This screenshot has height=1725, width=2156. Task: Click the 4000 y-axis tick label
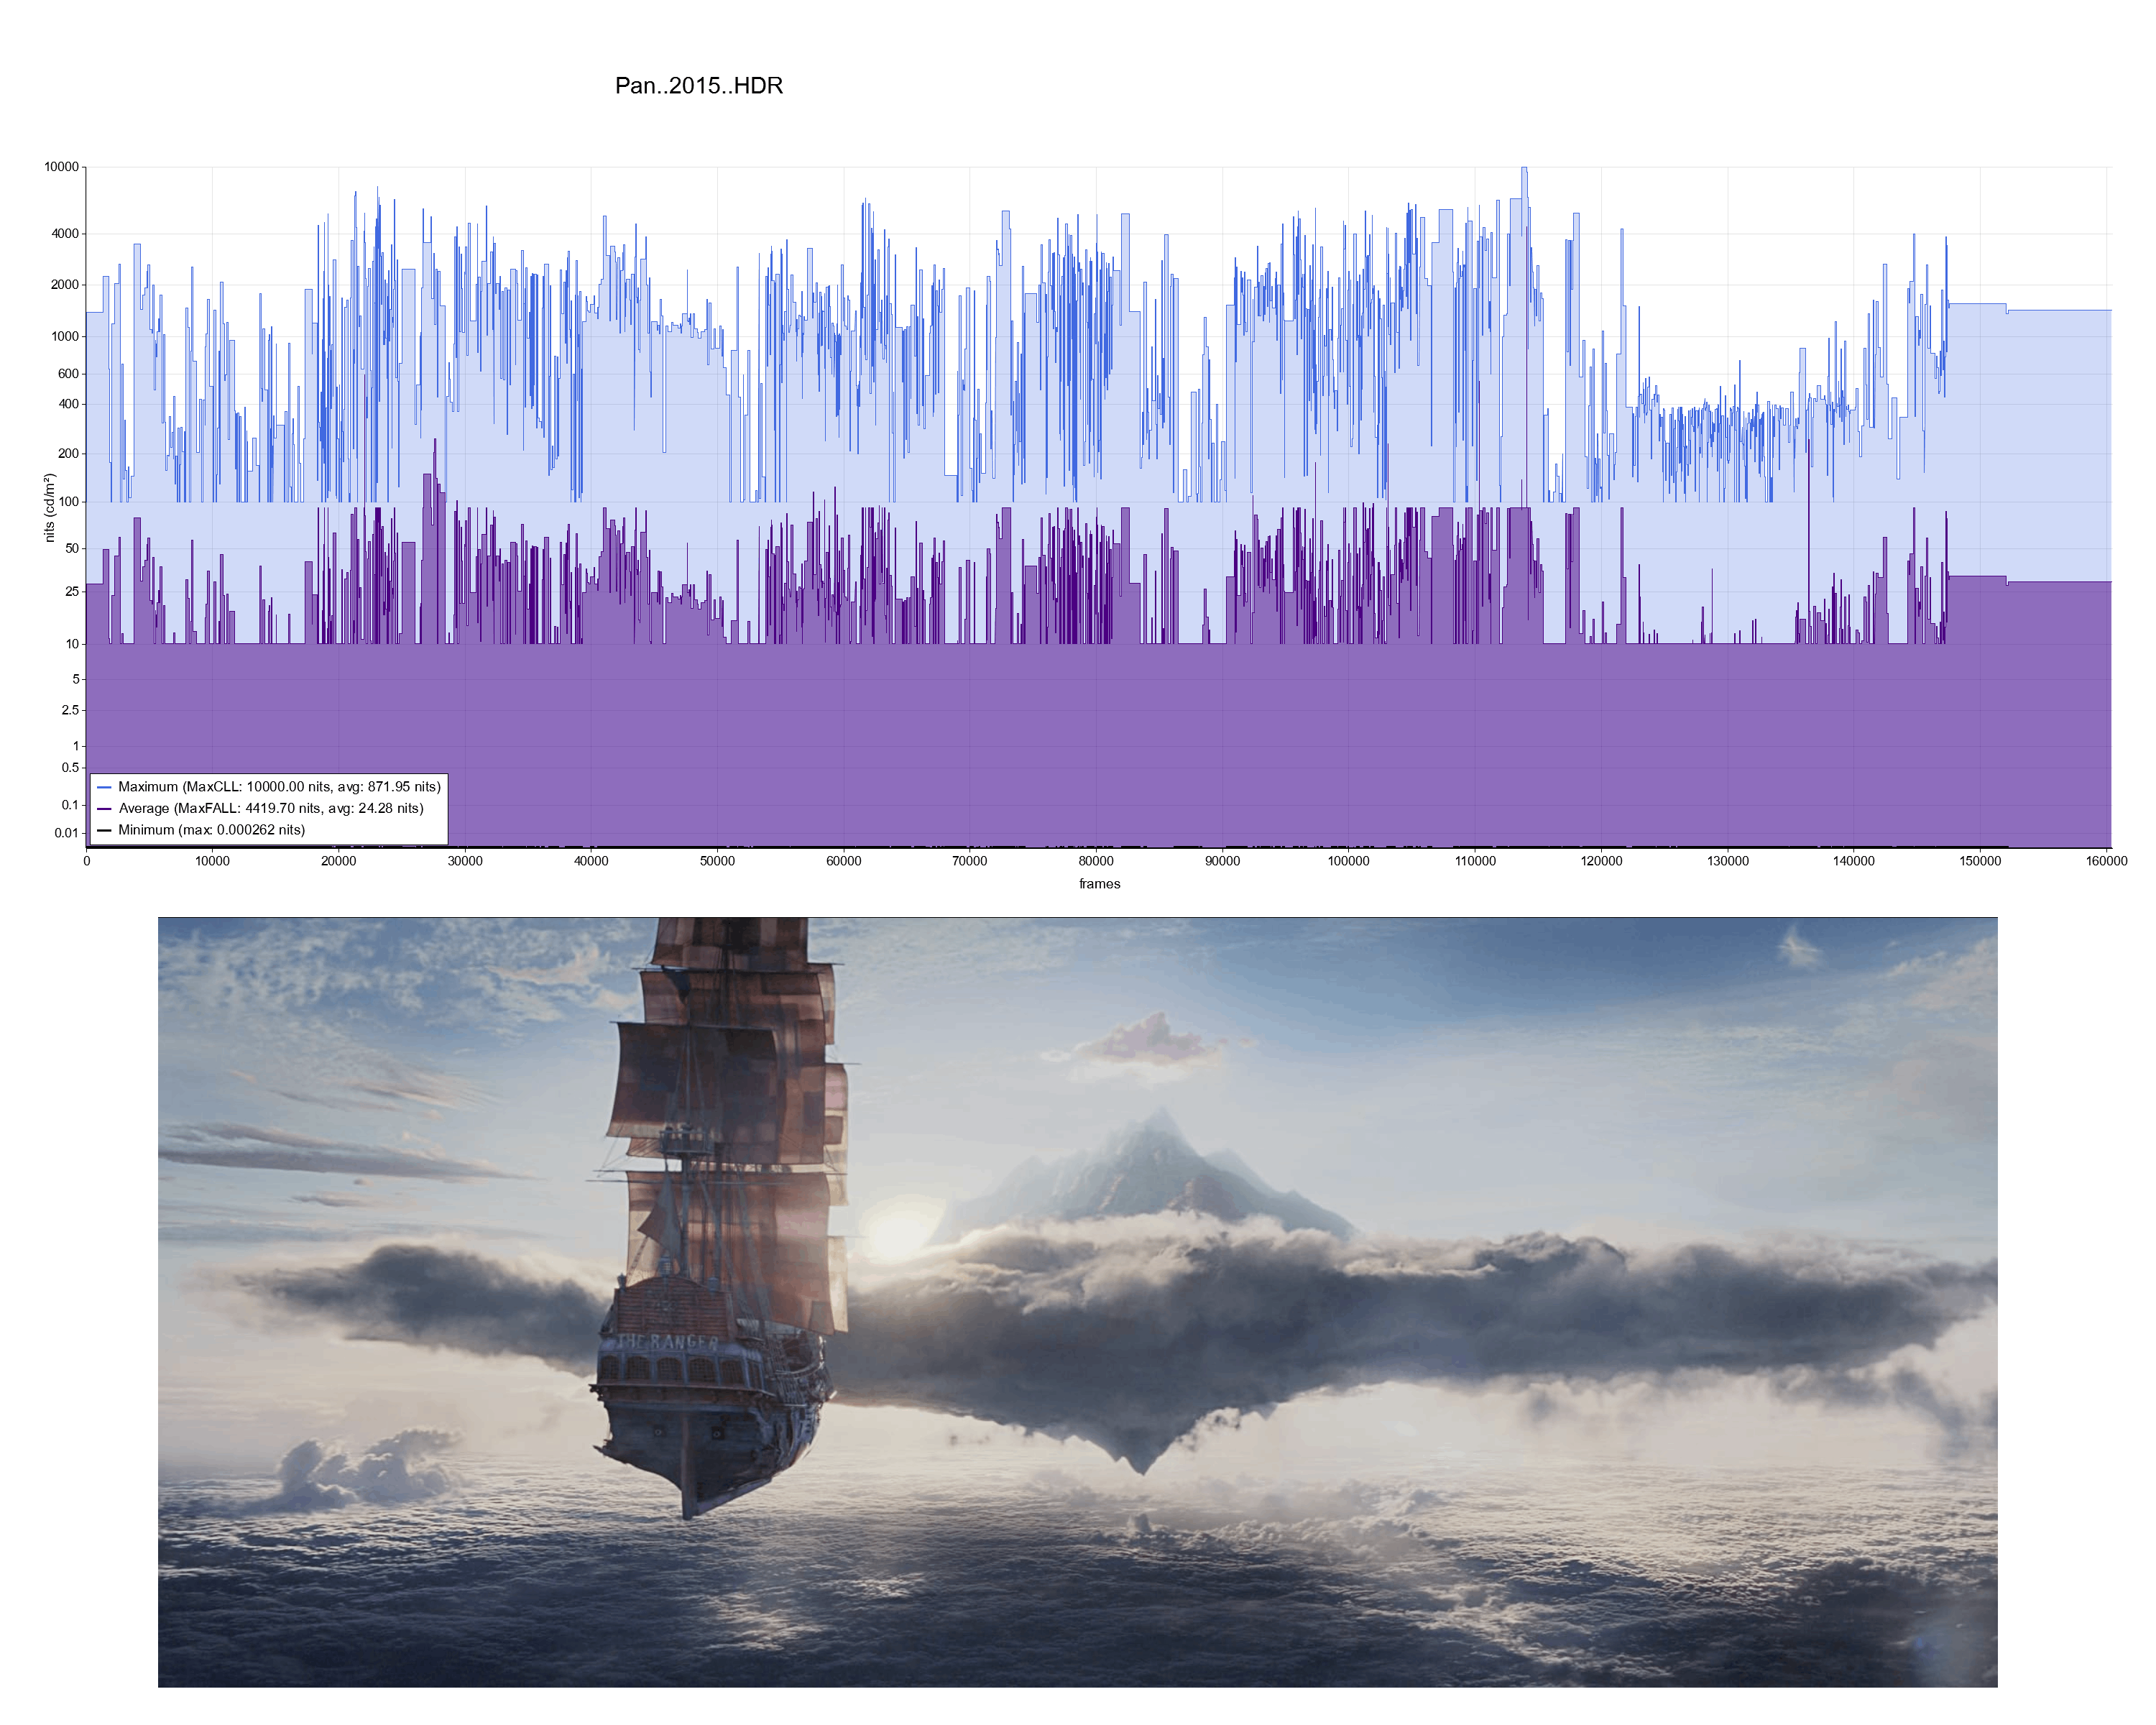click(x=65, y=234)
